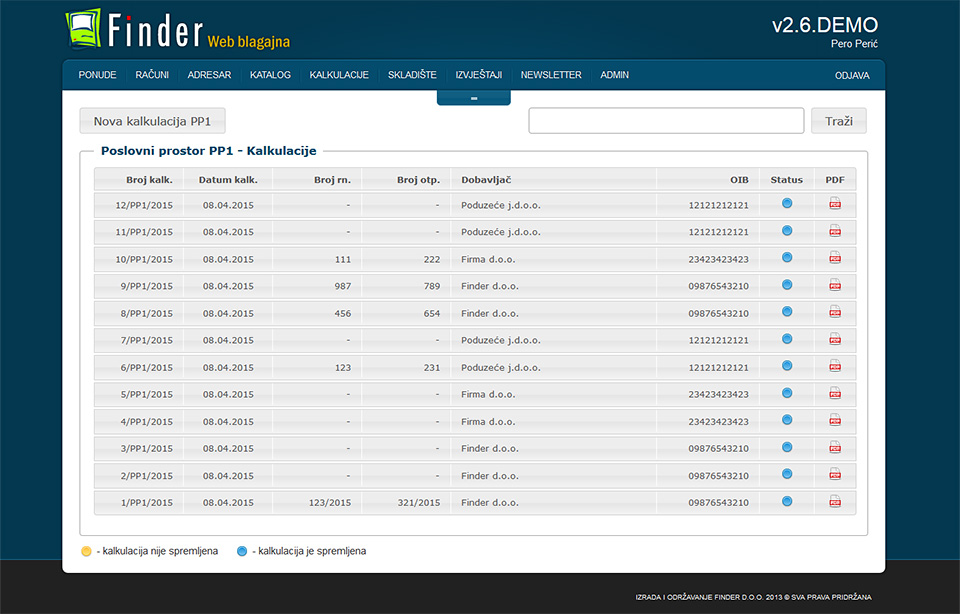Open the SKLADIŠTE menu

tap(412, 75)
